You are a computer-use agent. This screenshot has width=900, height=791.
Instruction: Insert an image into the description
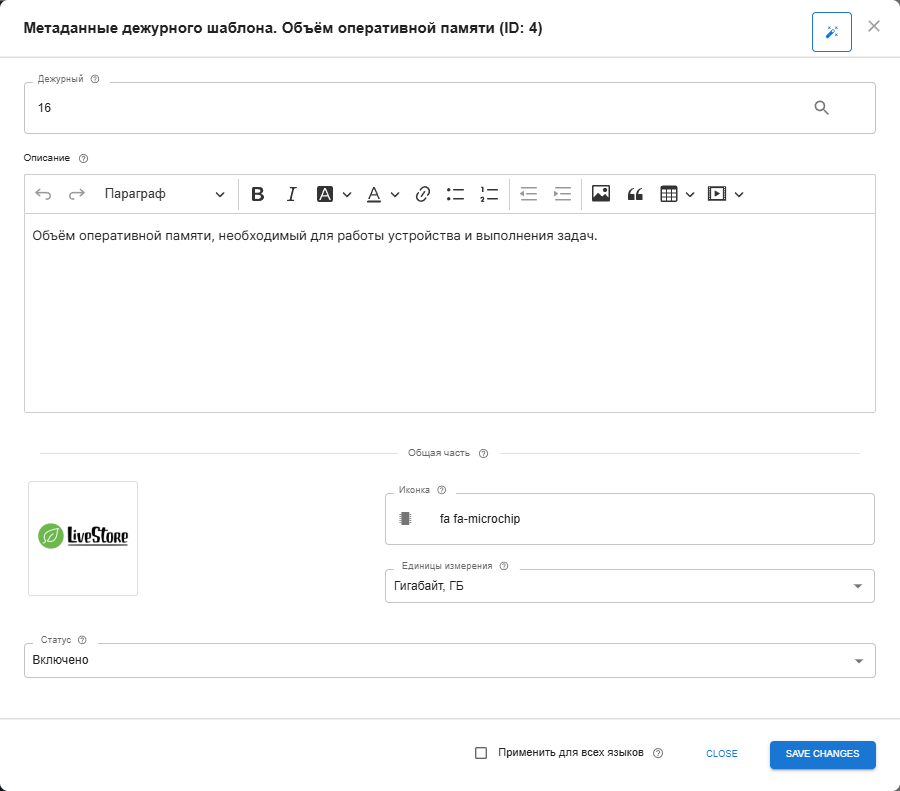tap(601, 194)
